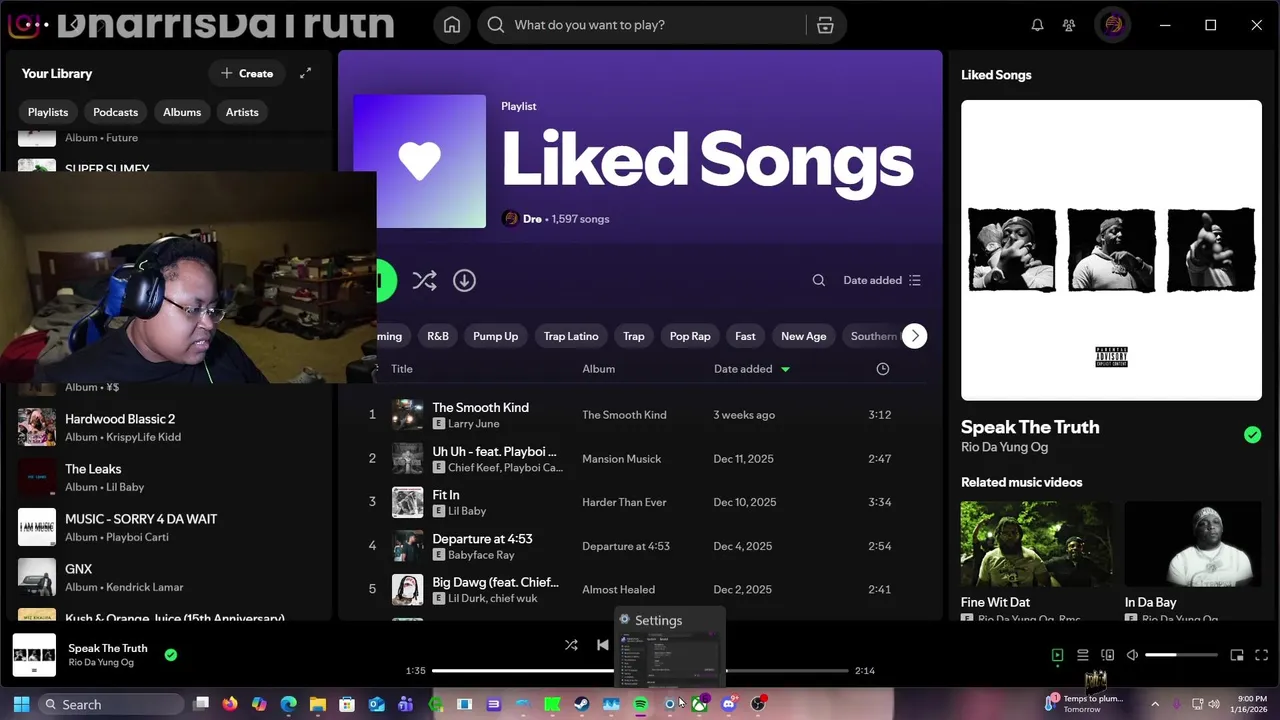Adjust the volume slider
This screenshot has height=720, width=1280.
[1181, 655]
